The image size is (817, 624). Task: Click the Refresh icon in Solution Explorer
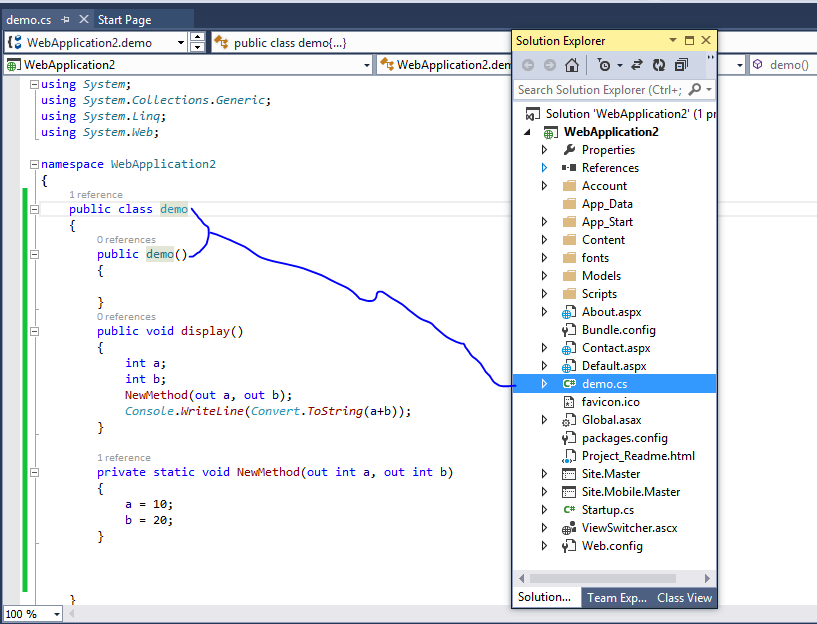pyautogui.click(x=659, y=65)
